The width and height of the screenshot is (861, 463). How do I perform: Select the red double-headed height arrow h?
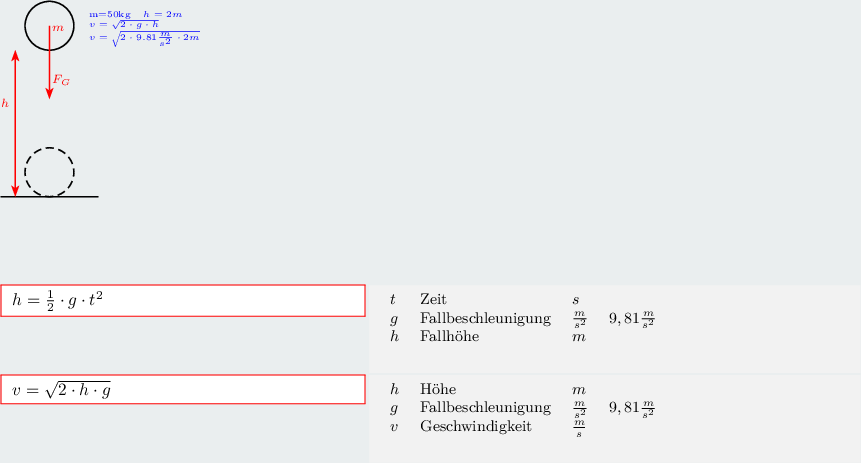15,123
